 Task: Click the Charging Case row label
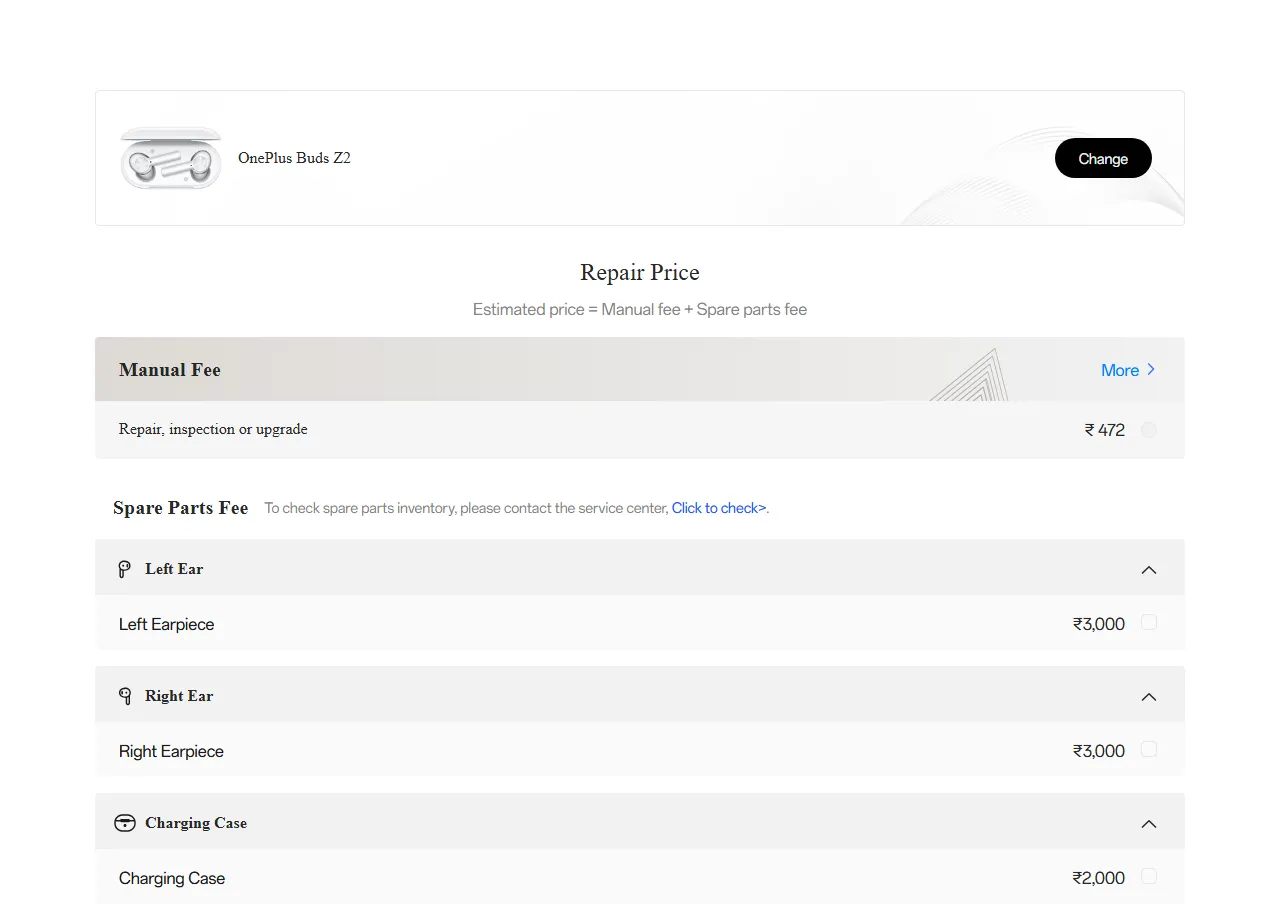pos(172,878)
